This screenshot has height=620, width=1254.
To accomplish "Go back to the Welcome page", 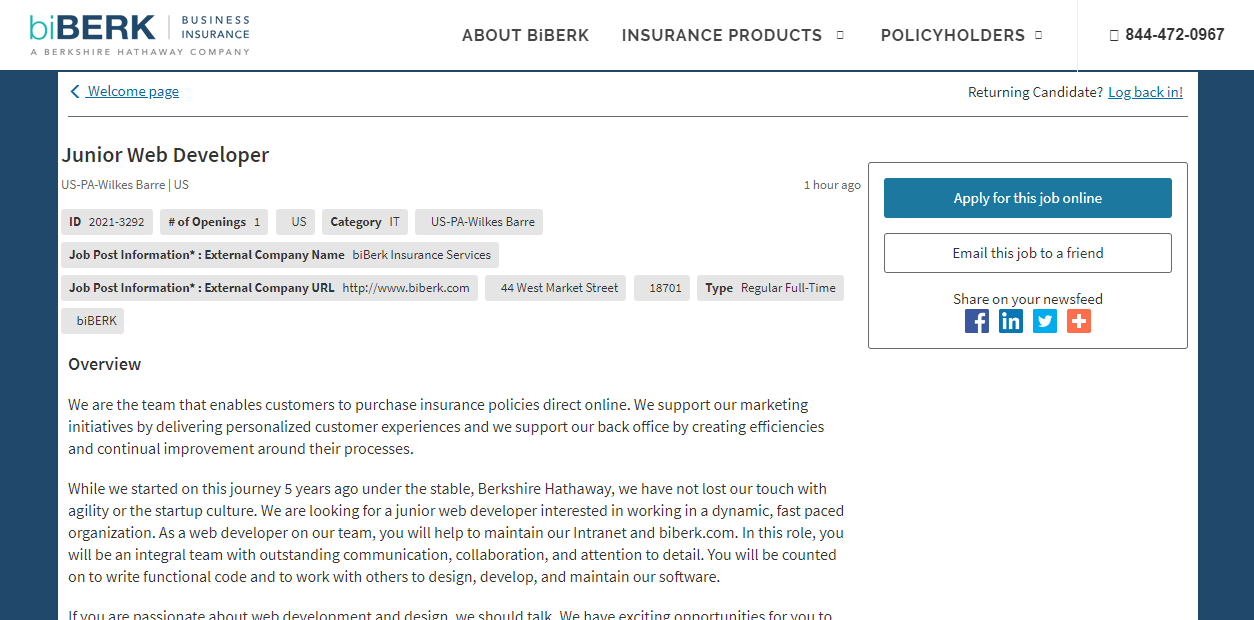I will click(x=133, y=92).
